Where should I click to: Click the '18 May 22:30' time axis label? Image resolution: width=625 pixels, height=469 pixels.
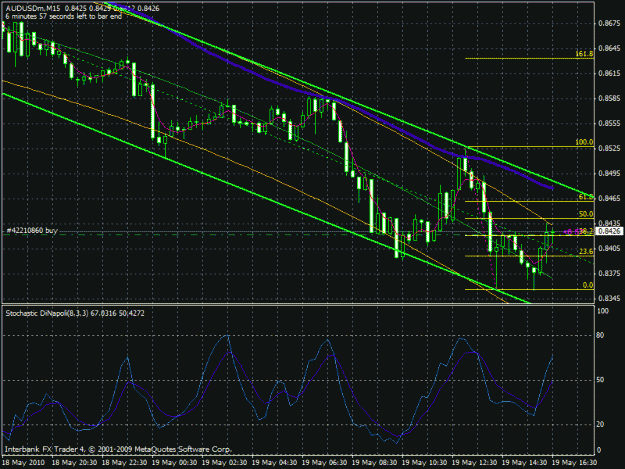tap(124, 463)
